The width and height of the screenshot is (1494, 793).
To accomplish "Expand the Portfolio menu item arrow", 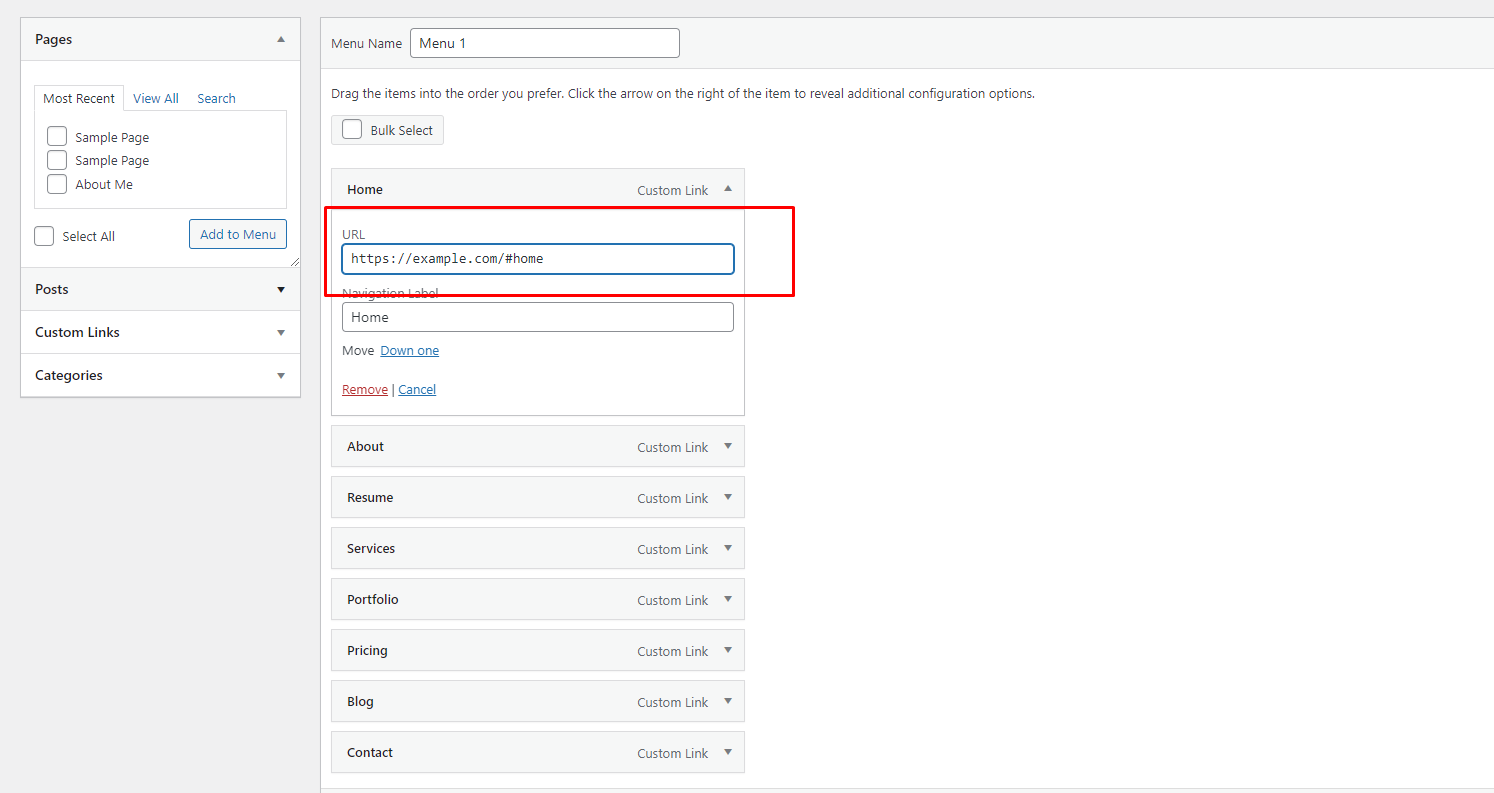I will [727, 600].
